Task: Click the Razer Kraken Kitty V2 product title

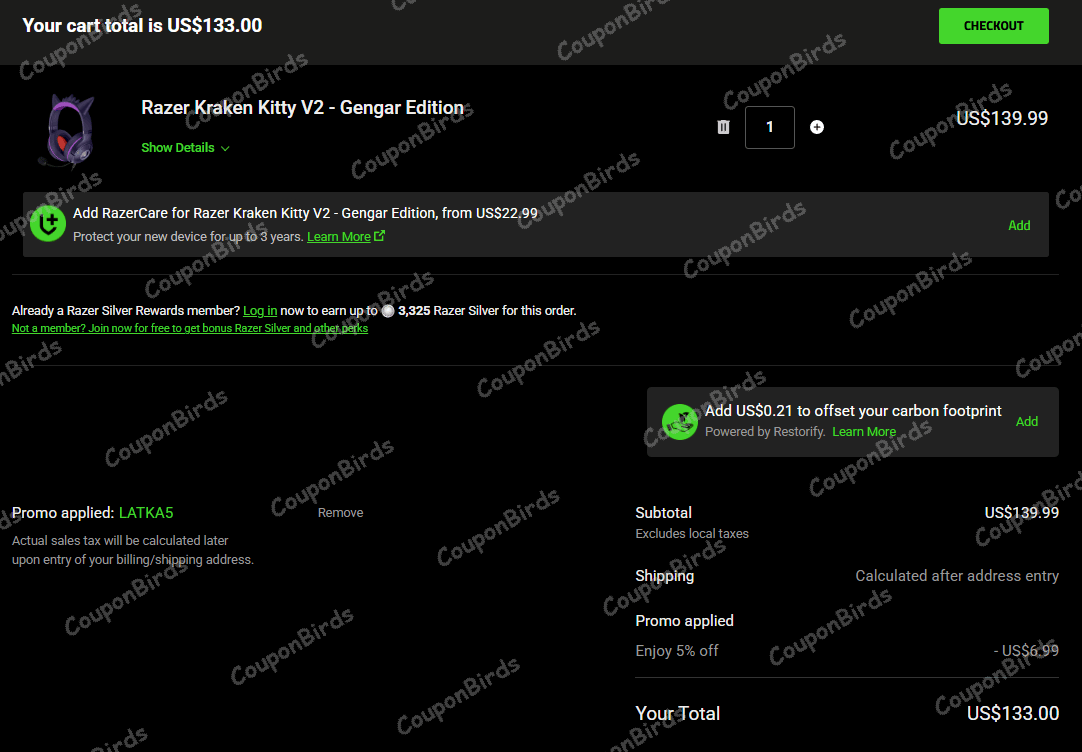Action: (x=302, y=108)
